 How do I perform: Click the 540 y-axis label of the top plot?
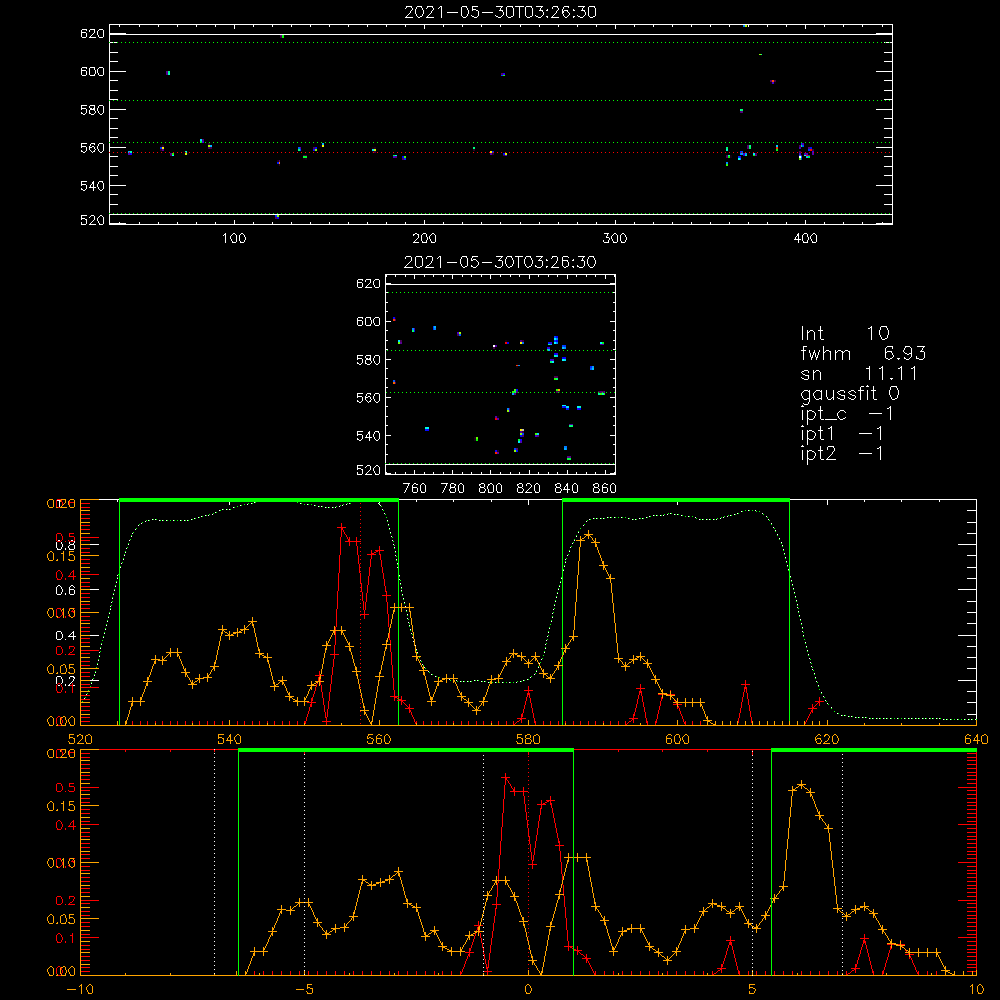[92, 186]
